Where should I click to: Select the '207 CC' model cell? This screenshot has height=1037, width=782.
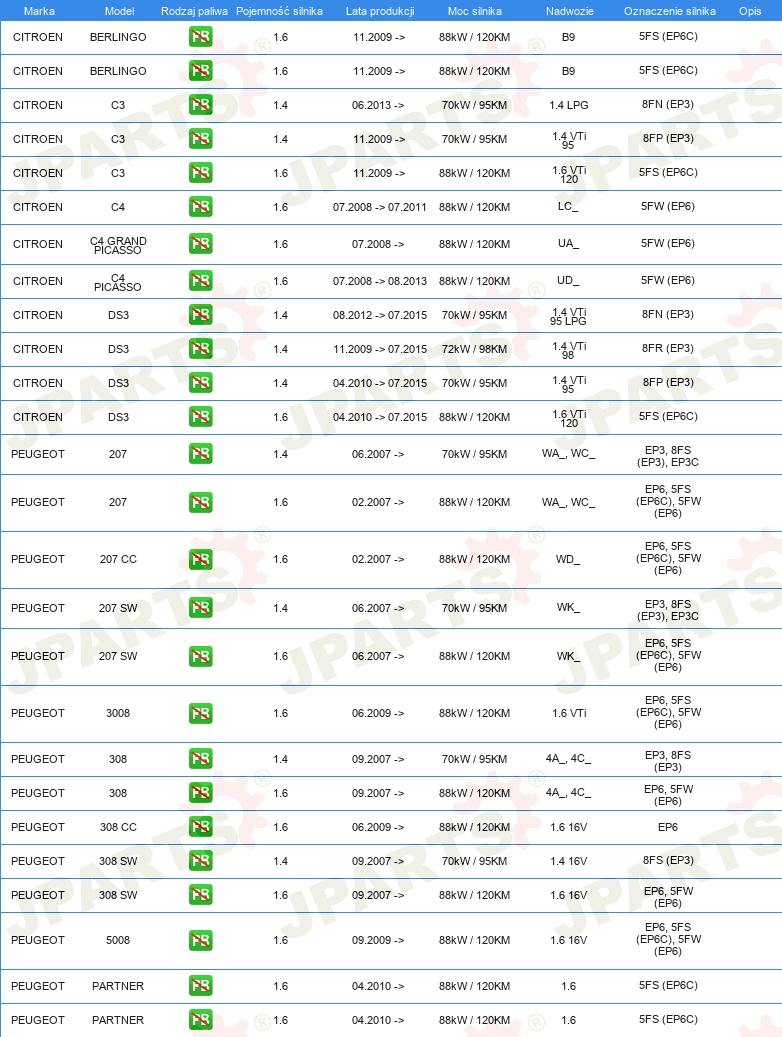[118, 559]
